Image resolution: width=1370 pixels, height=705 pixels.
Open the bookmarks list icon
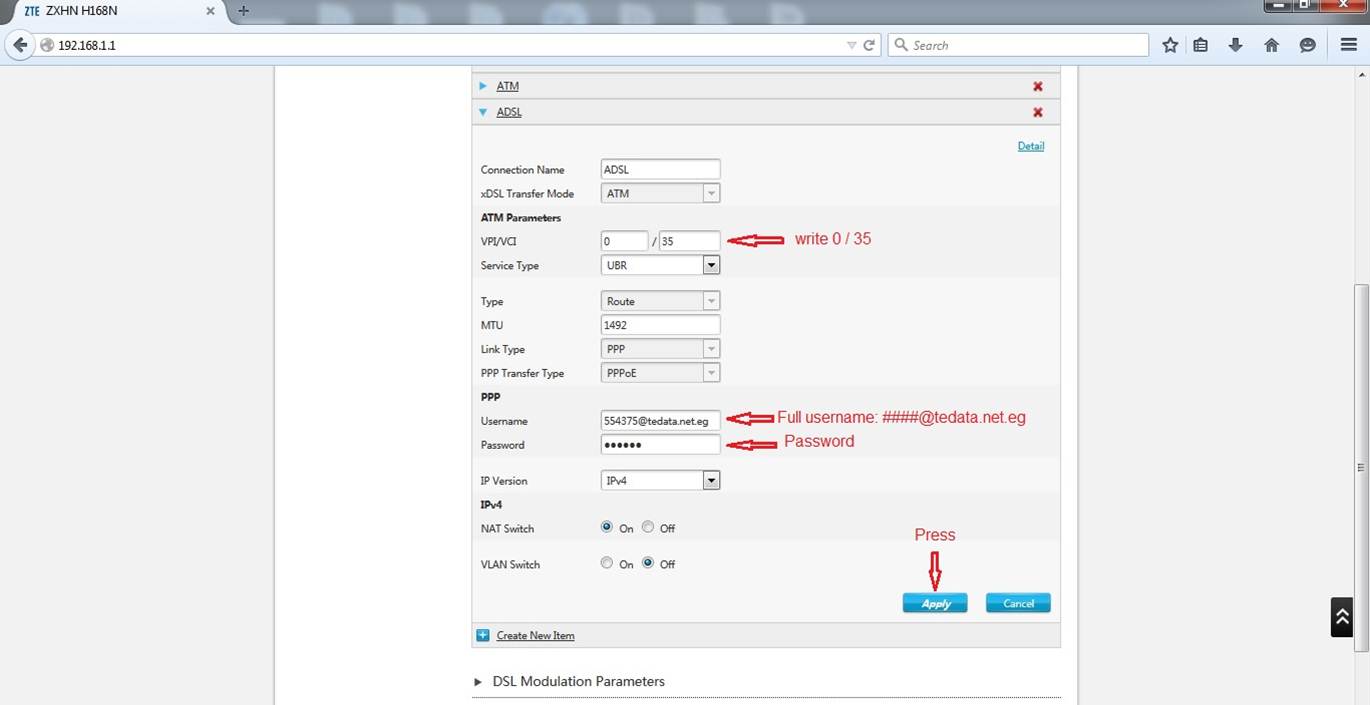coord(1201,45)
